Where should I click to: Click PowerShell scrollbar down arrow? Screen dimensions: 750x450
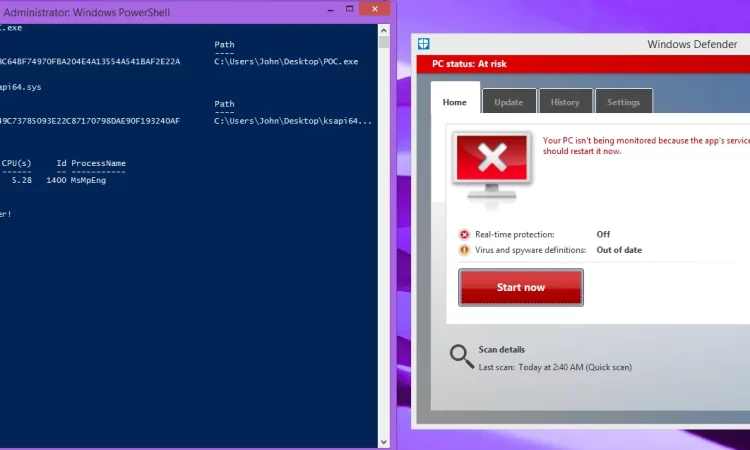pyautogui.click(x=384, y=442)
